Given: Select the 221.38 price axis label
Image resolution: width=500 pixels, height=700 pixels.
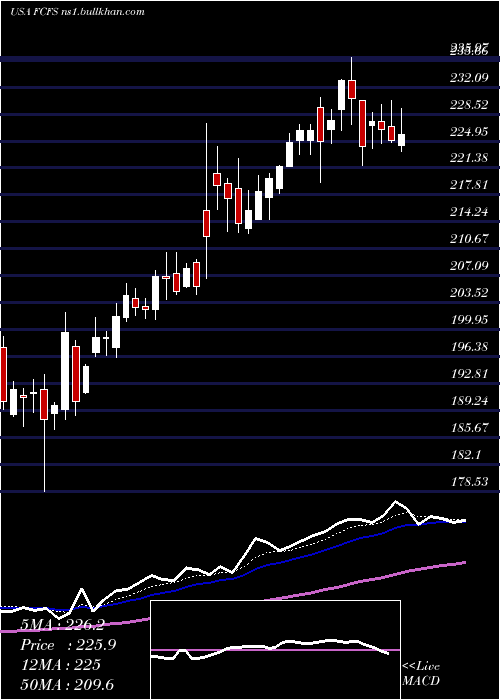Looking at the screenshot, I should [x=469, y=158].
